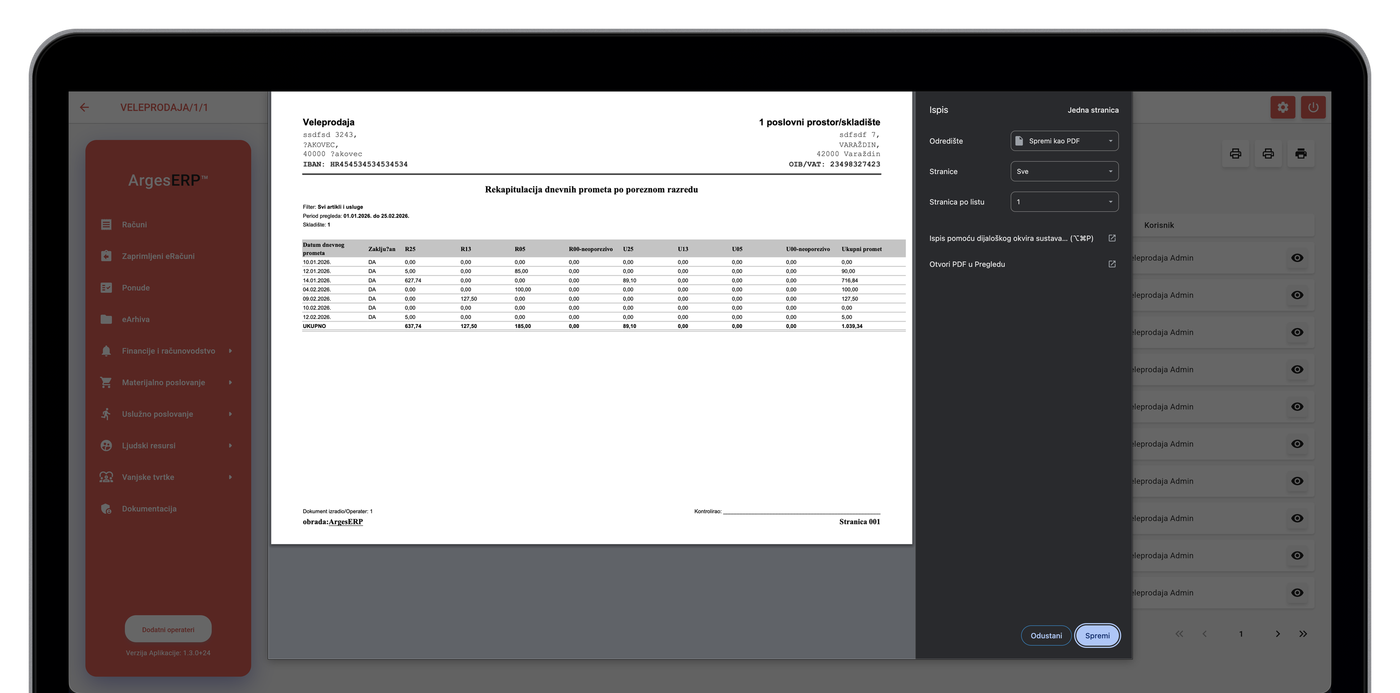Viewport: 1400px width, 693px height.
Task: Select Ponude in the sidebar menu
Action: [136, 288]
